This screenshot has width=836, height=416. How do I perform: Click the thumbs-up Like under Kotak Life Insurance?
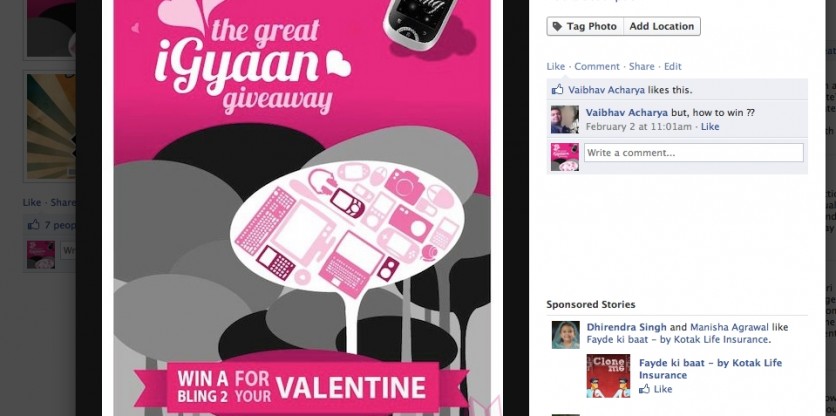655,389
